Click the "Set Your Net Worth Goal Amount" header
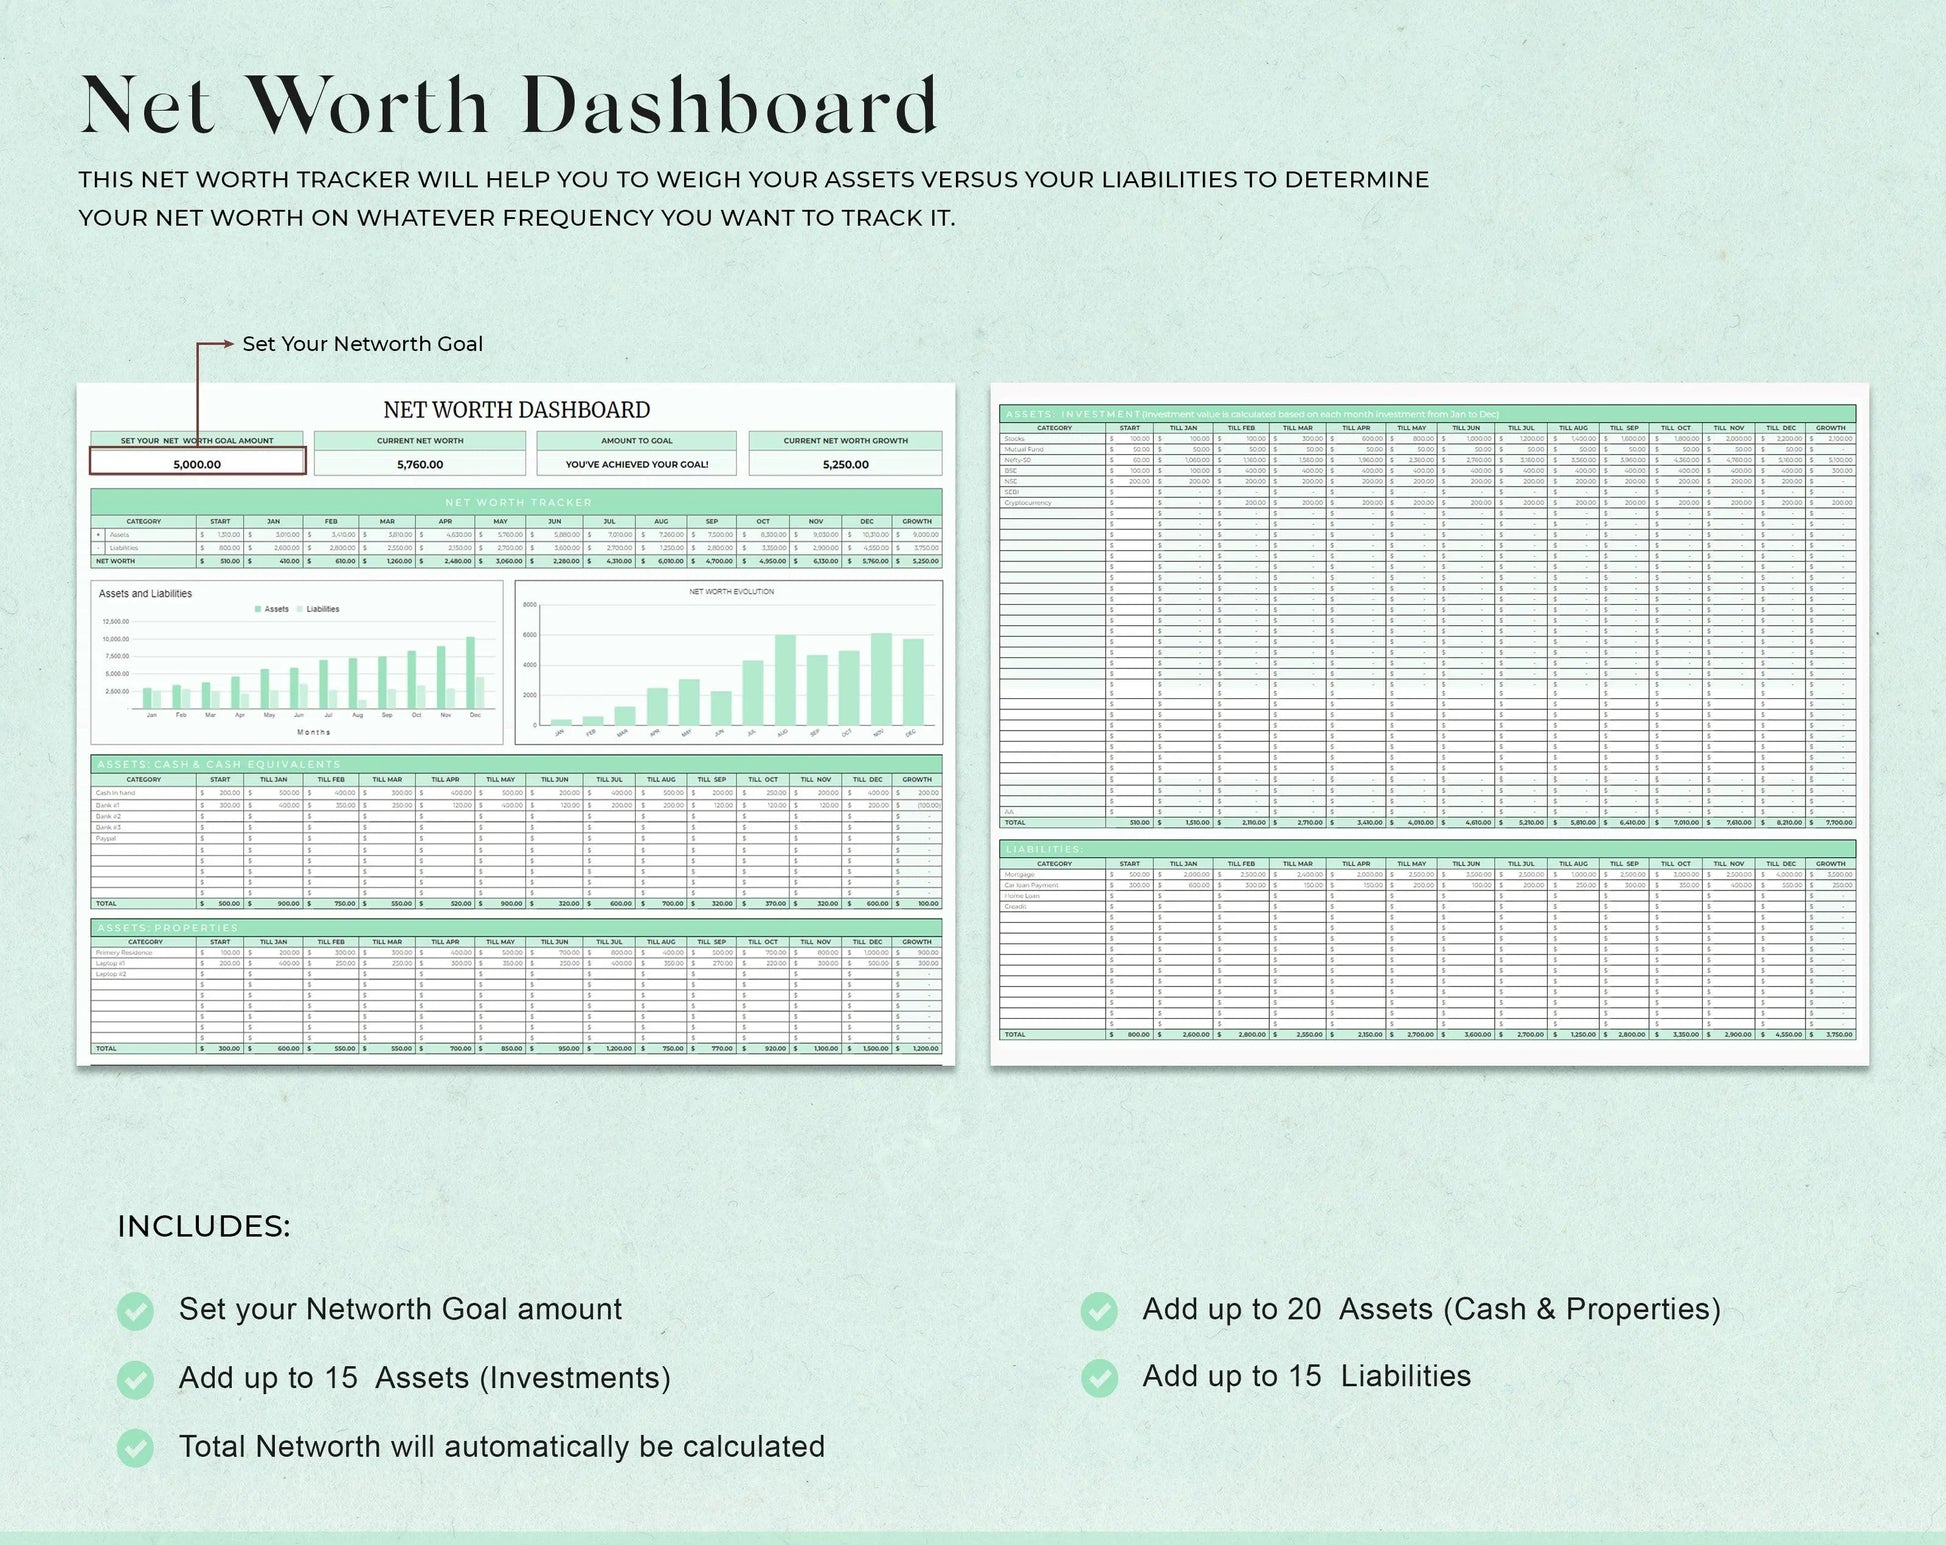This screenshot has width=1946, height=1545. point(197,440)
